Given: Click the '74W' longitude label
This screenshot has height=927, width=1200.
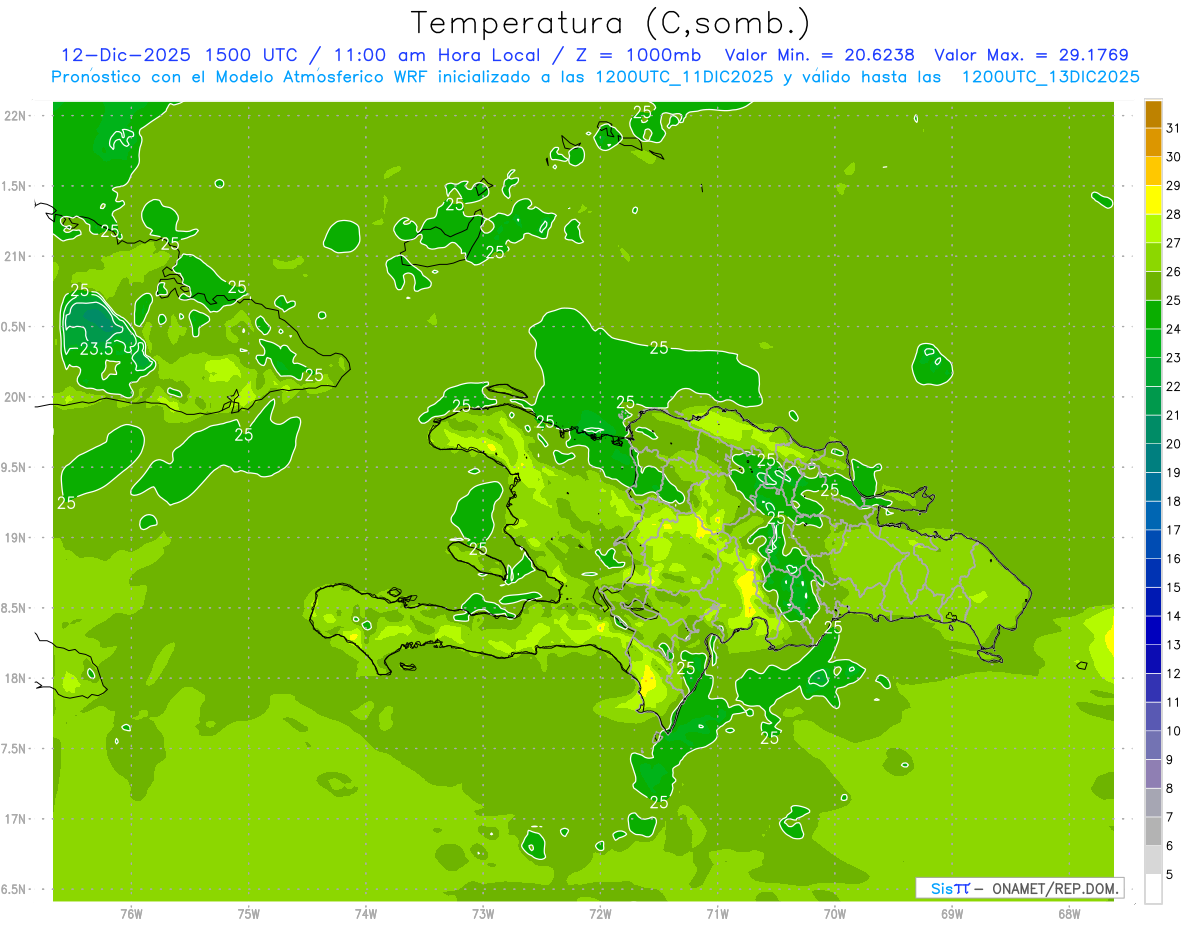Looking at the screenshot, I should point(366,913).
